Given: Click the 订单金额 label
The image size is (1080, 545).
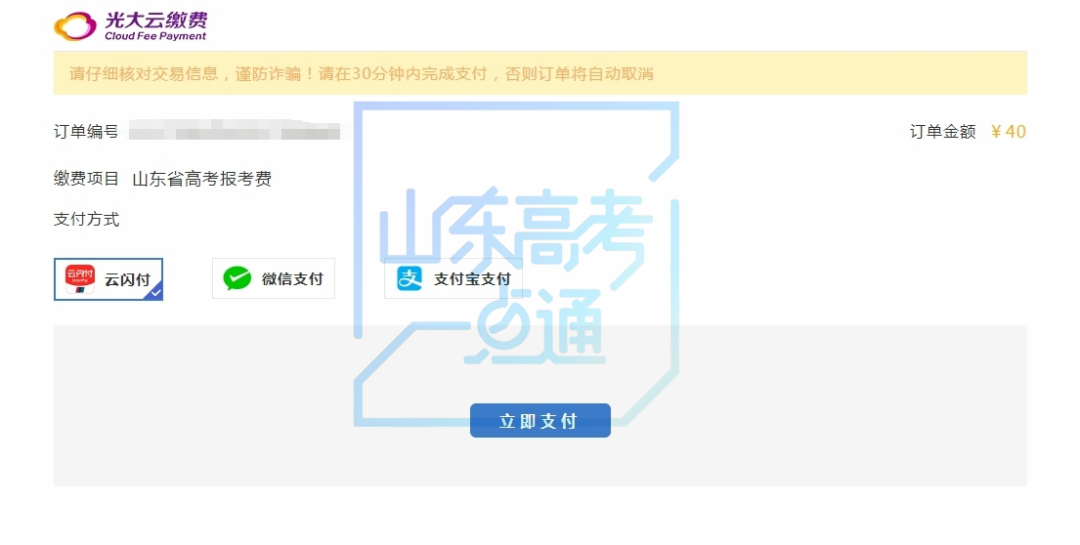Looking at the screenshot, I should click(942, 132).
